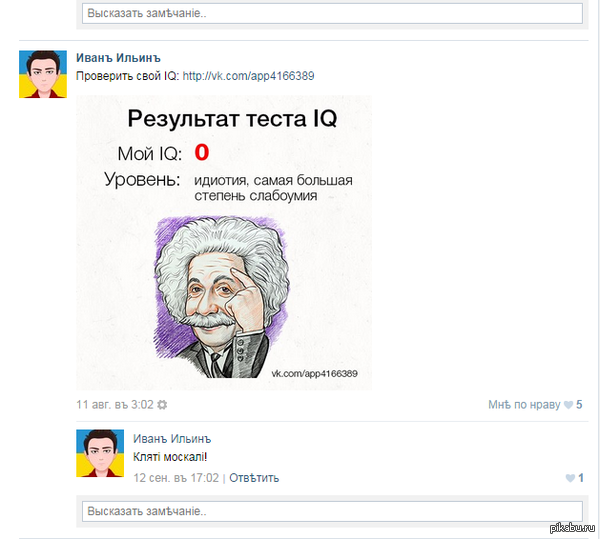
Task: Click the top comment input field
Action: tap(332, 13)
